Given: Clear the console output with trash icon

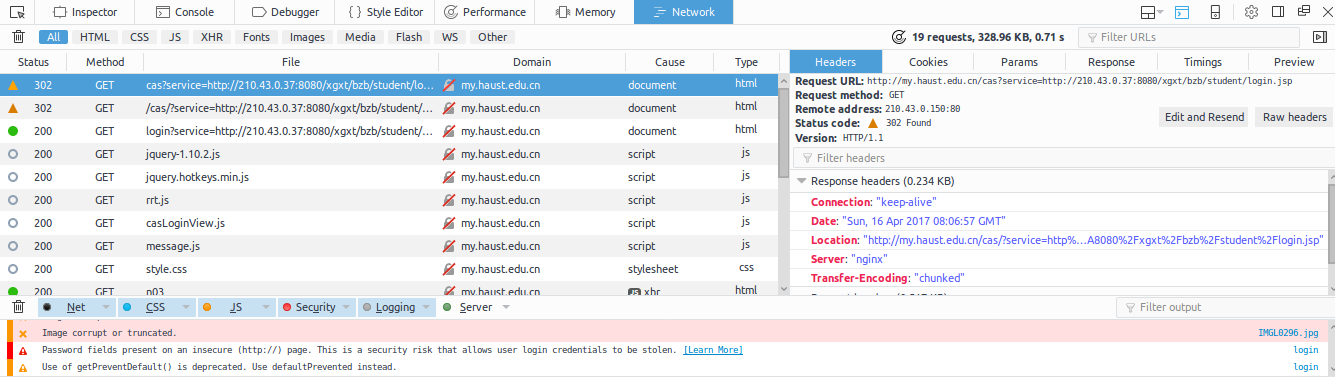Looking at the screenshot, I should pos(18,307).
